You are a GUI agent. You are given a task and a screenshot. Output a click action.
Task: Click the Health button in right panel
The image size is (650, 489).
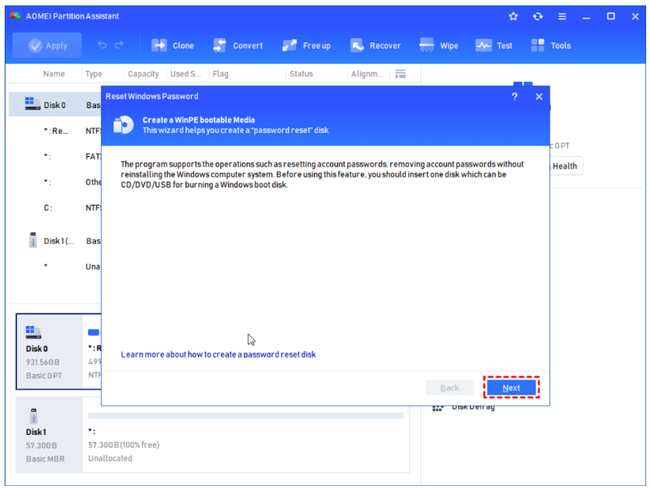[x=565, y=166]
